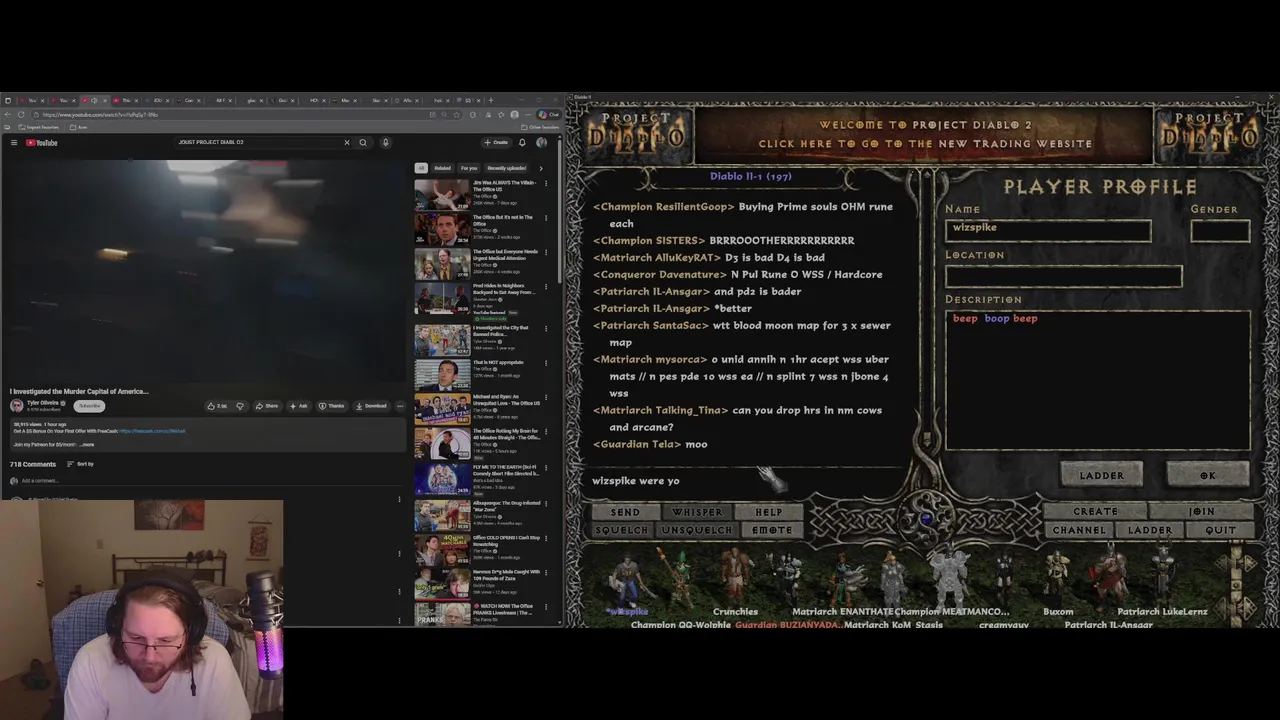Open options for 'Jim Was ALWAYS The Villain' video
This screenshot has height=720, width=1280.
[546, 183]
